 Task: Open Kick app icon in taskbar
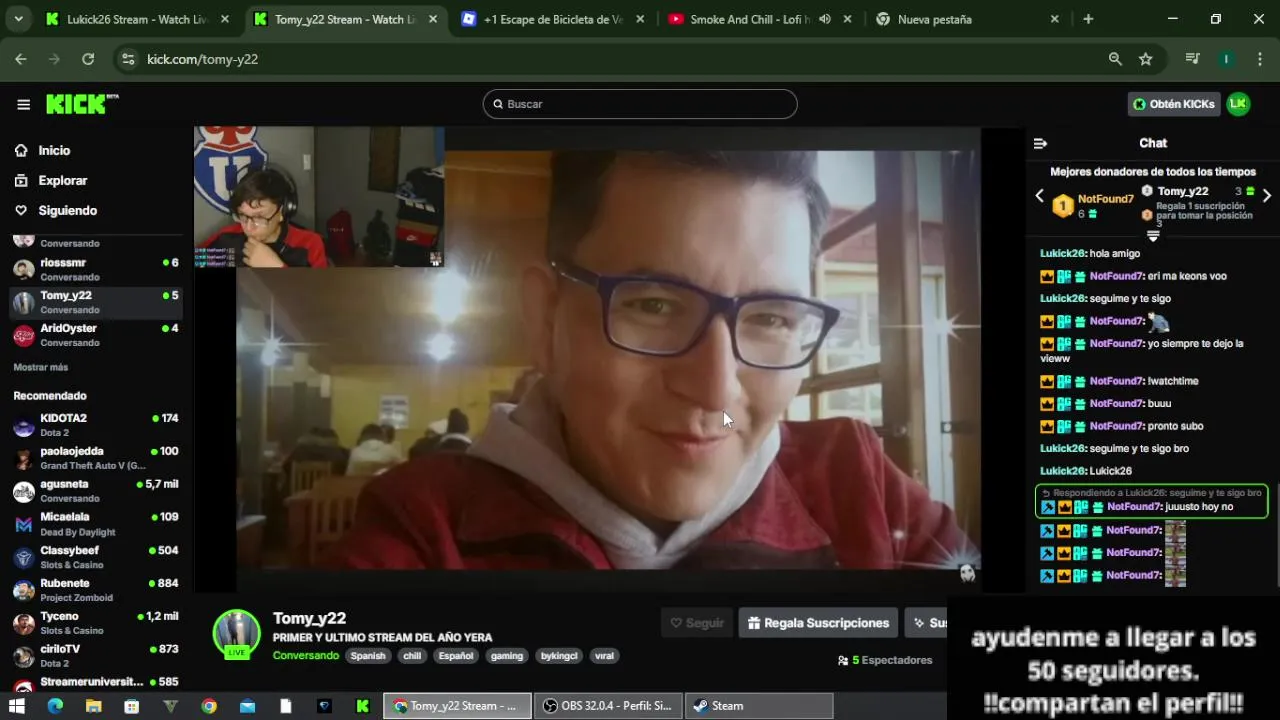(362, 706)
